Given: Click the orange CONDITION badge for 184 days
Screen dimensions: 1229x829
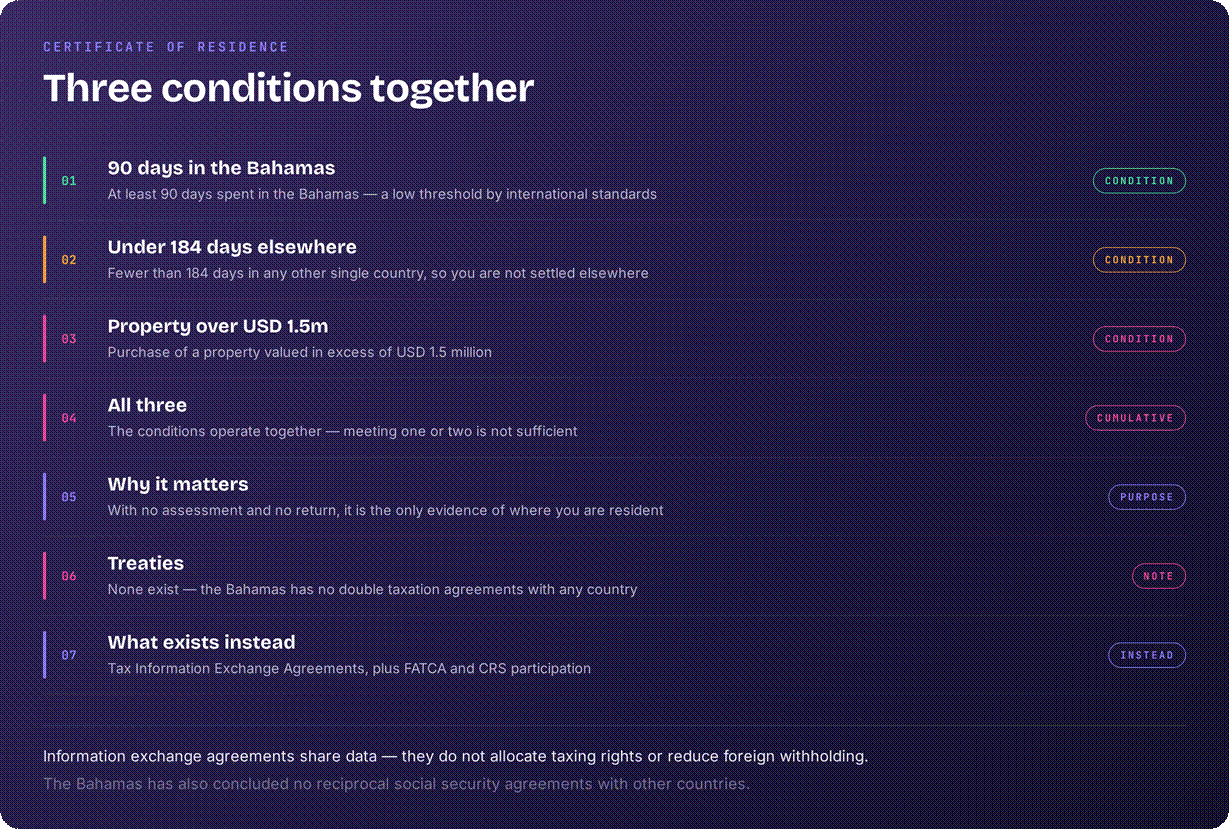Looking at the screenshot, I should point(1139,260).
